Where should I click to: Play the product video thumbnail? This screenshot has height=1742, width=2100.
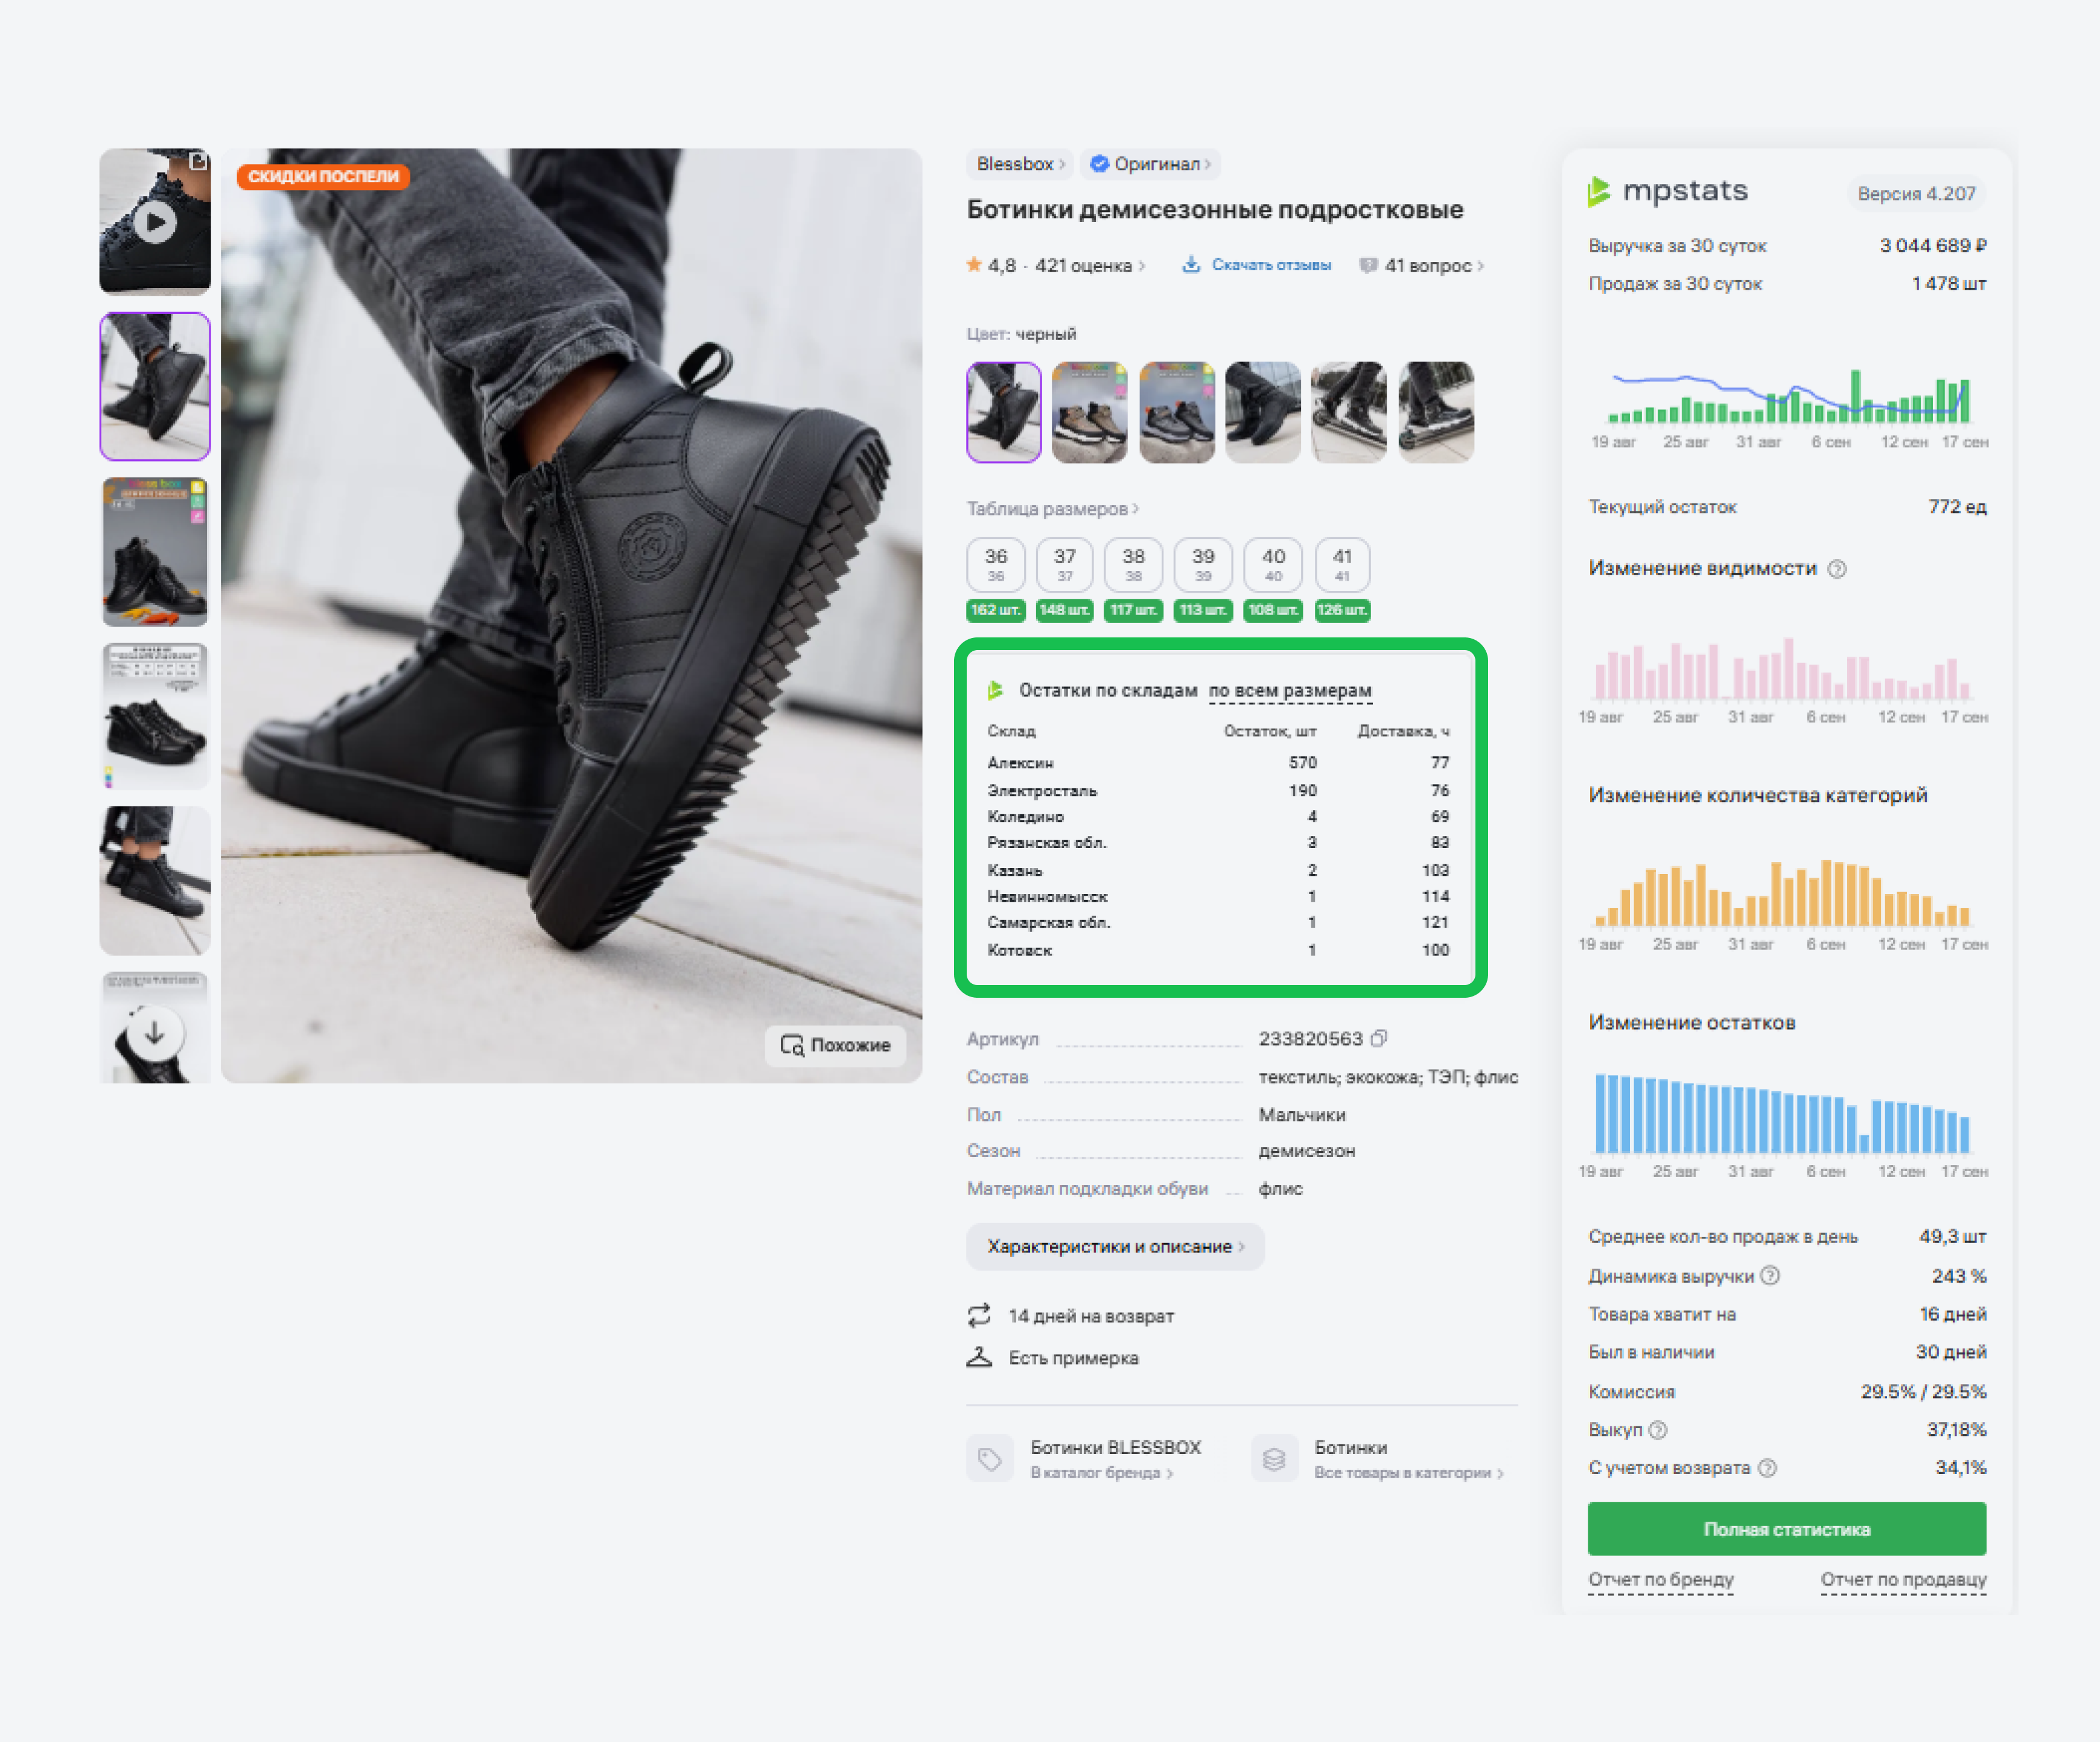[x=155, y=222]
